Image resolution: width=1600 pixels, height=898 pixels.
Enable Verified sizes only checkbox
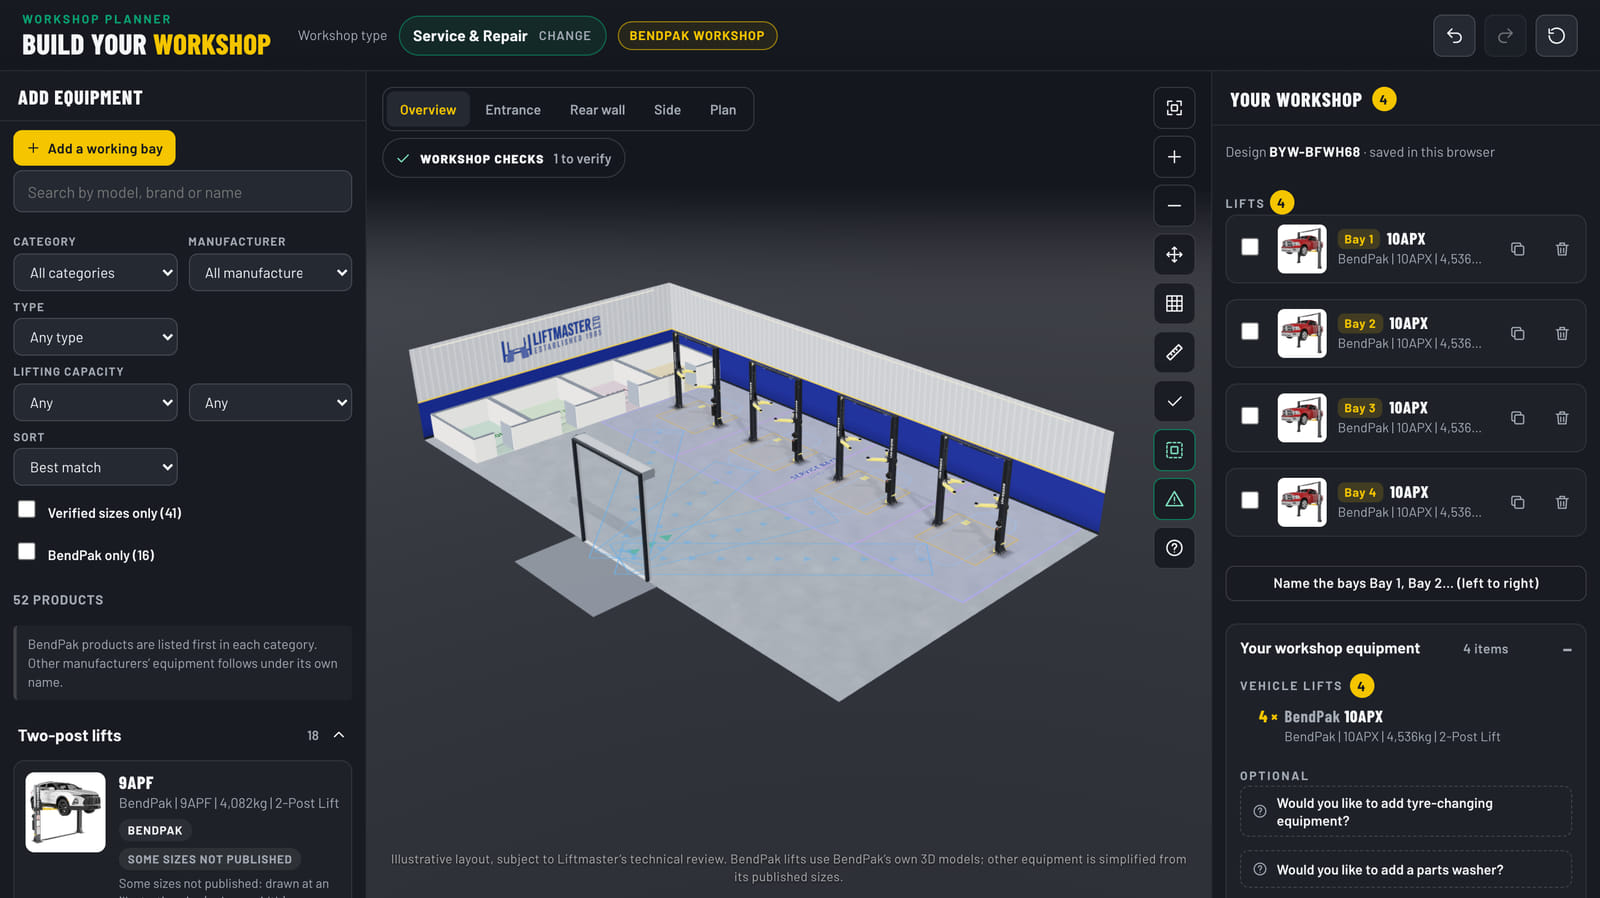click(x=27, y=509)
